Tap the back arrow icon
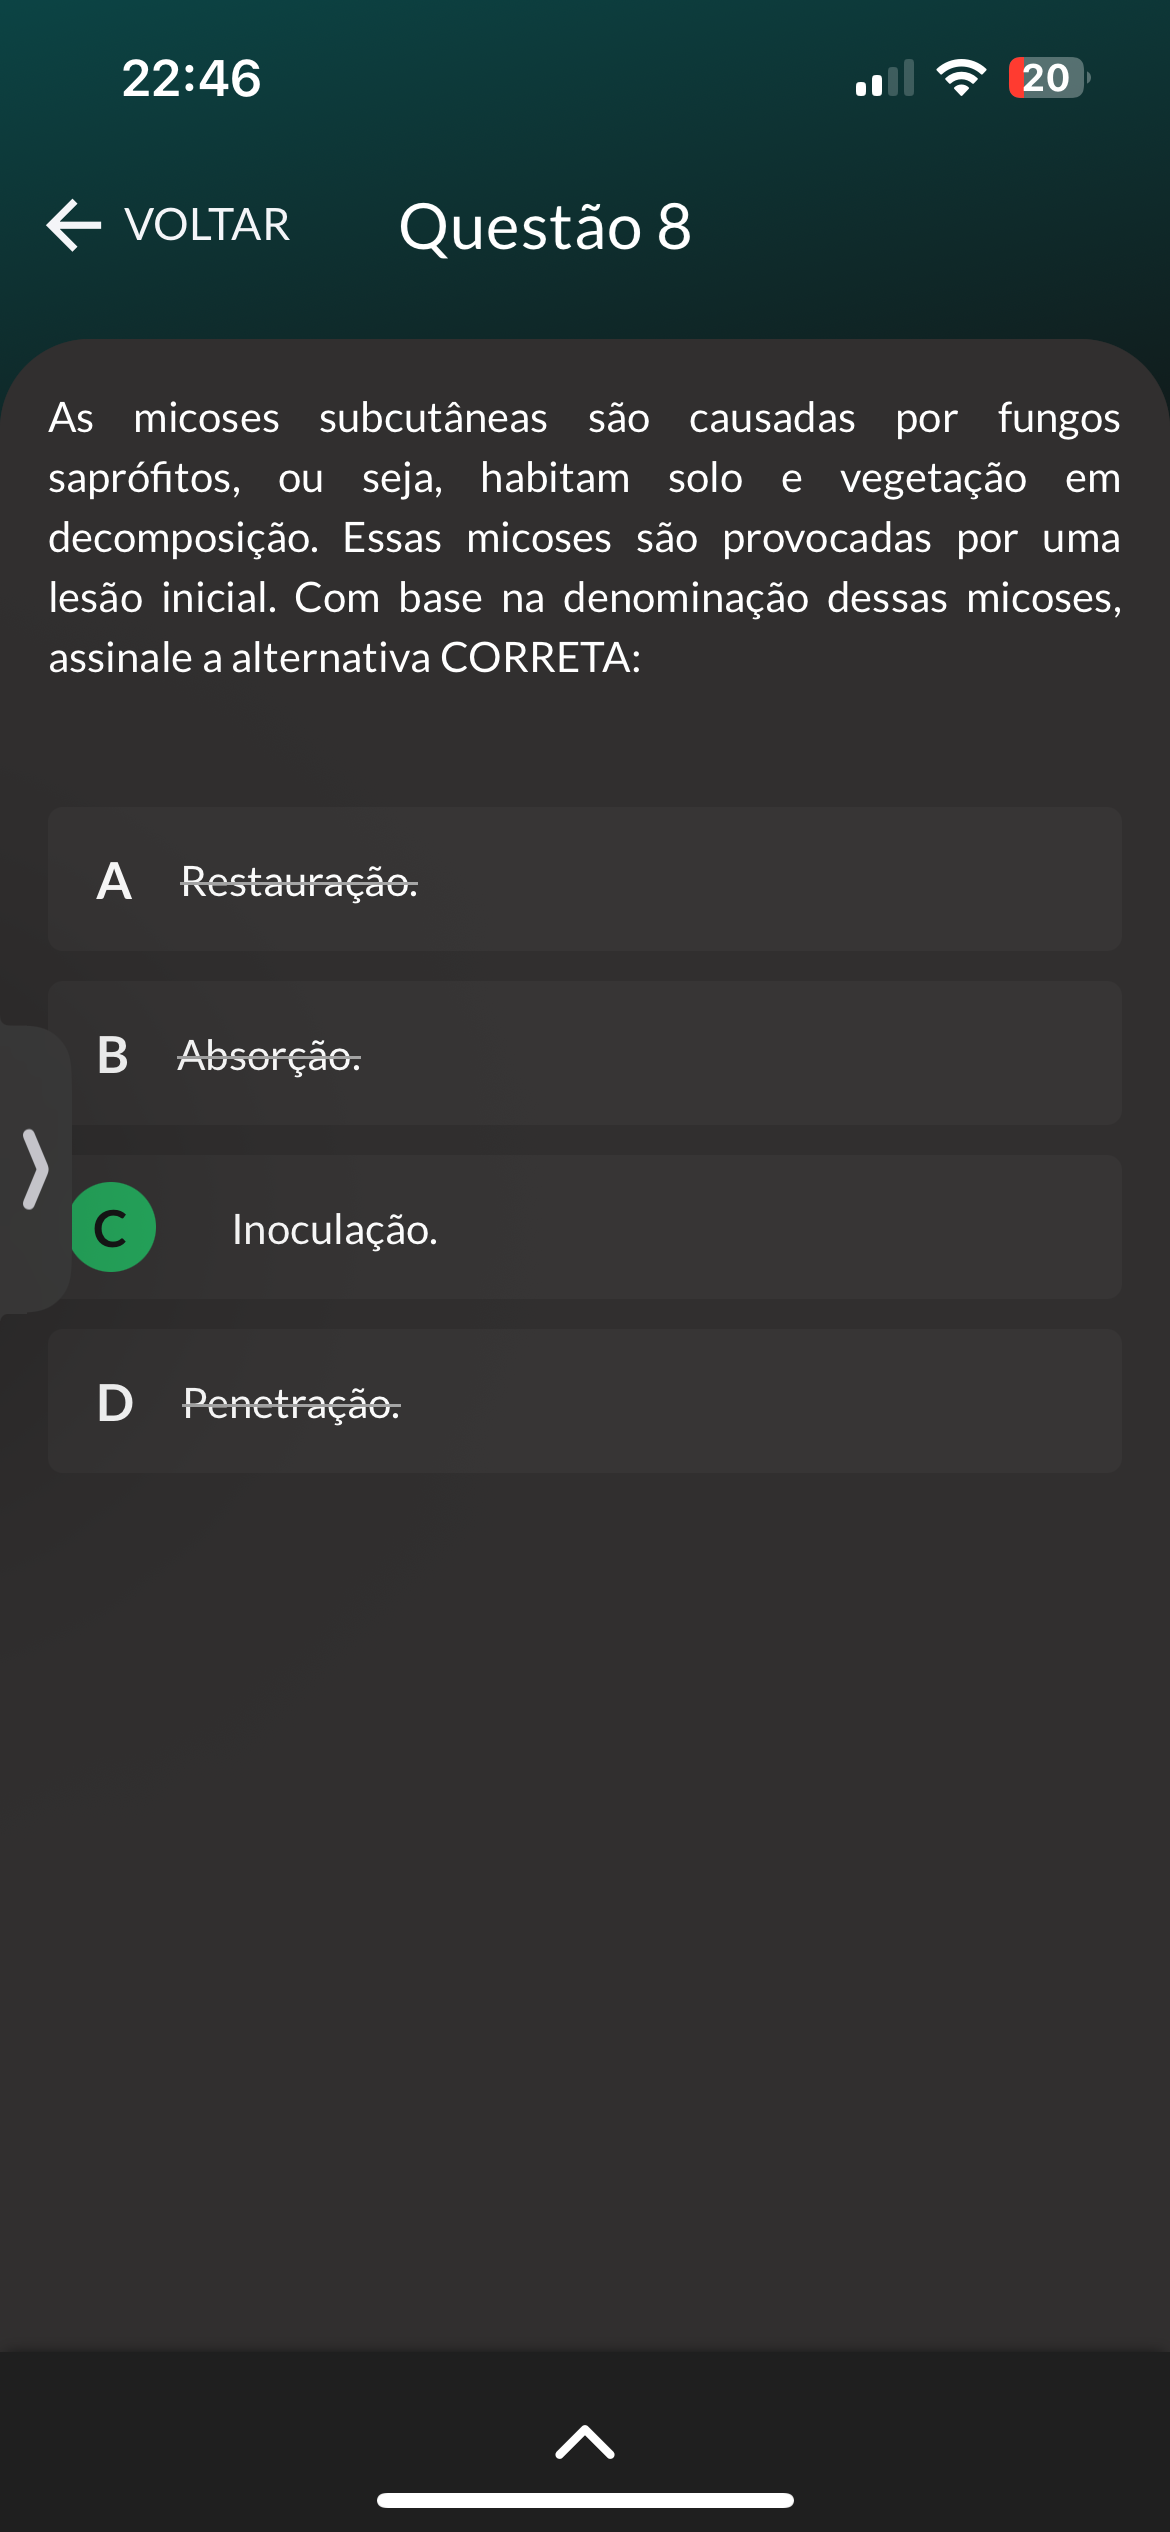This screenshot has height=2532, width=1170. coord(74,225)
